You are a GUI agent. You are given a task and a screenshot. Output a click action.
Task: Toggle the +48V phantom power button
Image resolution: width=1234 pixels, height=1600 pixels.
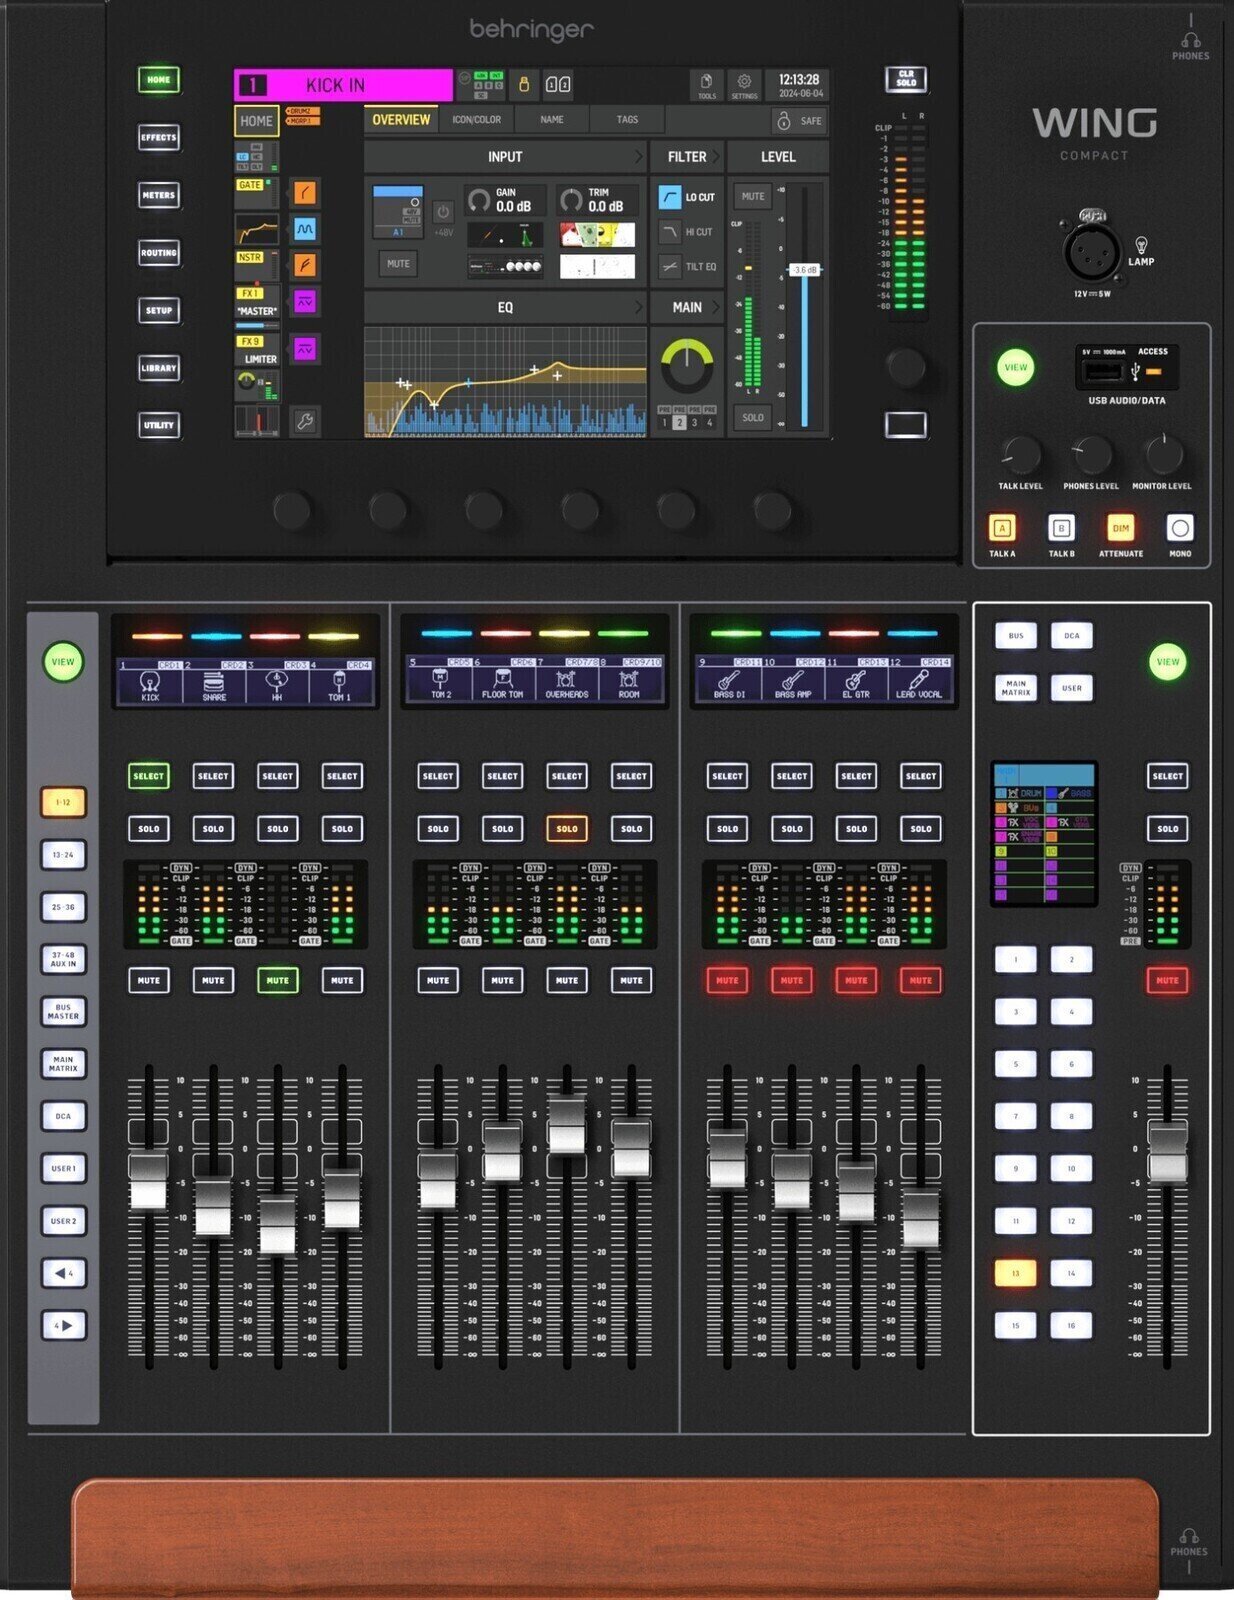pos(443,213)
